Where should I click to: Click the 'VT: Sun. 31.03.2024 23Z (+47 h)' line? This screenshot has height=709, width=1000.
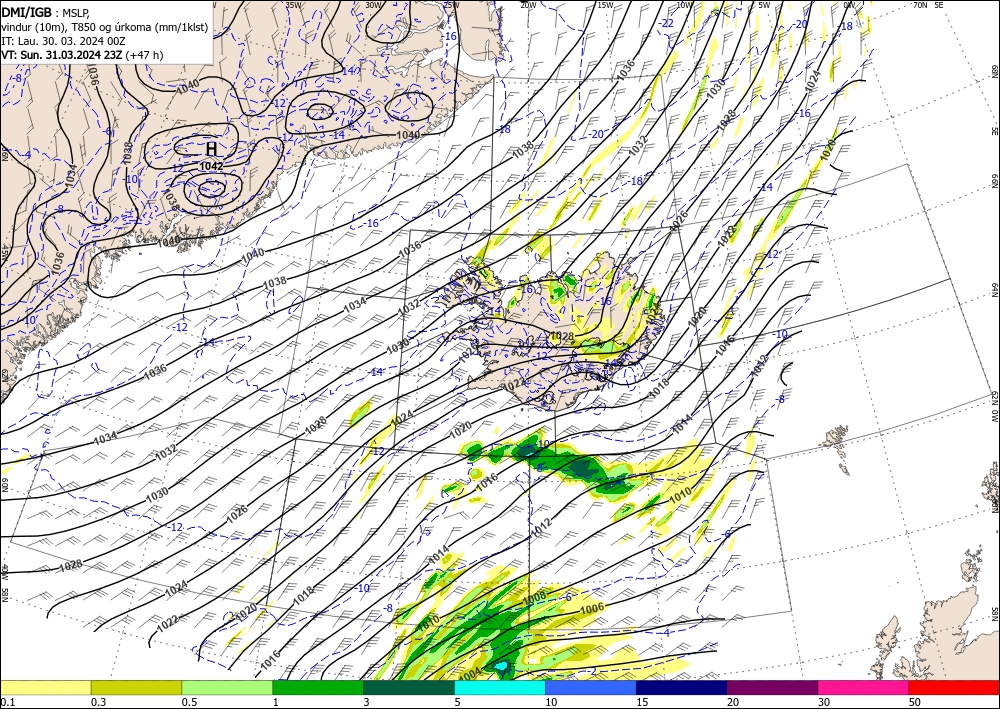tap(82, 55)
